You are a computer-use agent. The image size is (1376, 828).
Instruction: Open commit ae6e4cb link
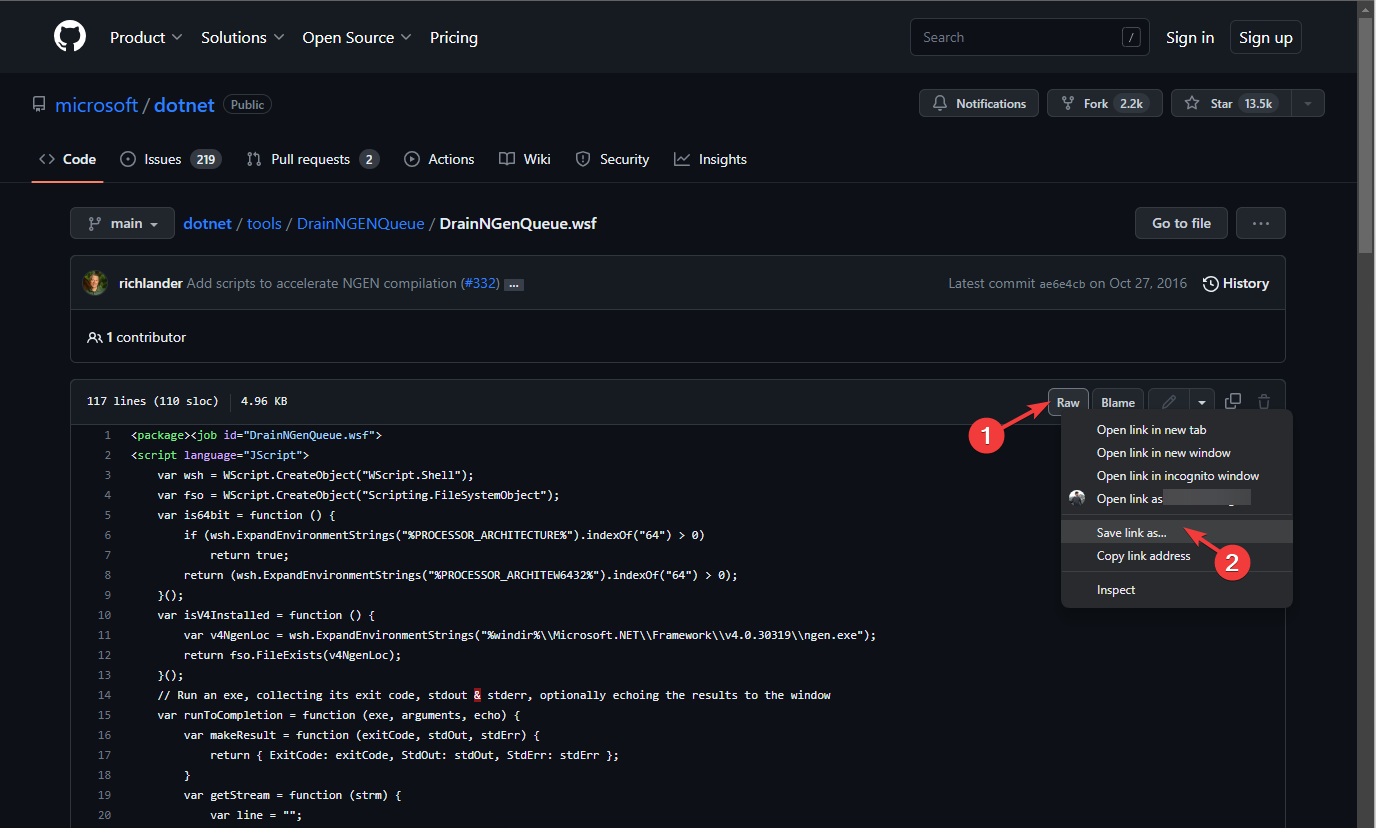pyautogui.click(x=1062, y=284)
